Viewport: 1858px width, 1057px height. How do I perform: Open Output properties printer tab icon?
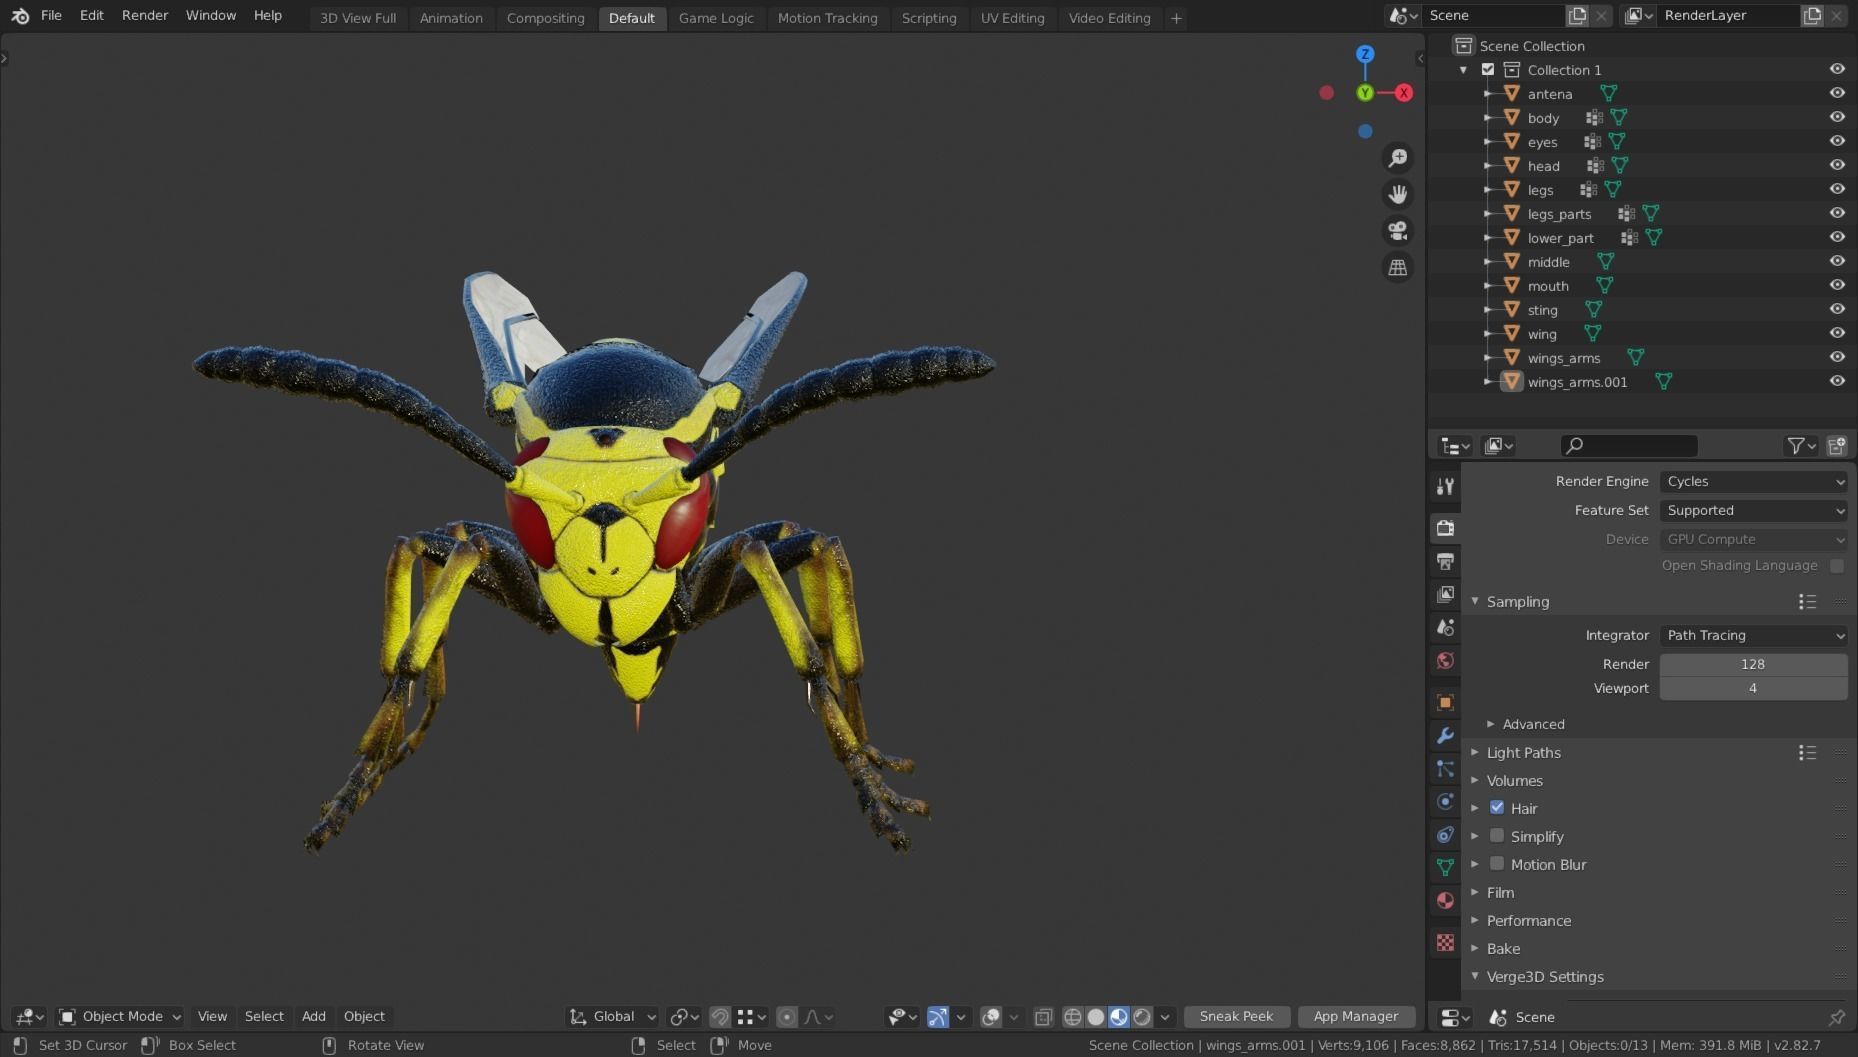(1445, 561)
